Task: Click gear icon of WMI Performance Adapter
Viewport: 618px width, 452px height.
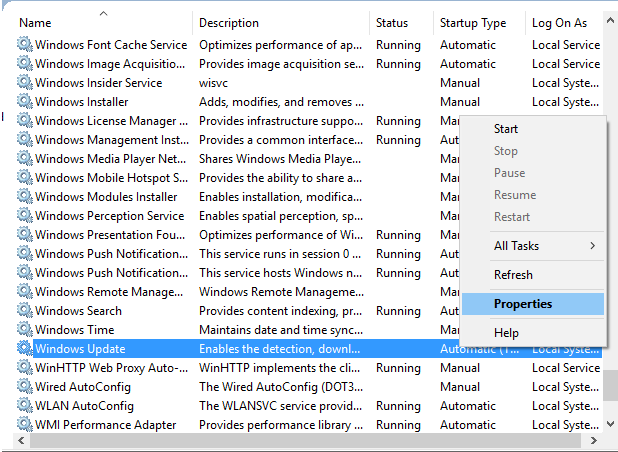Action: (x=25, y=424)
